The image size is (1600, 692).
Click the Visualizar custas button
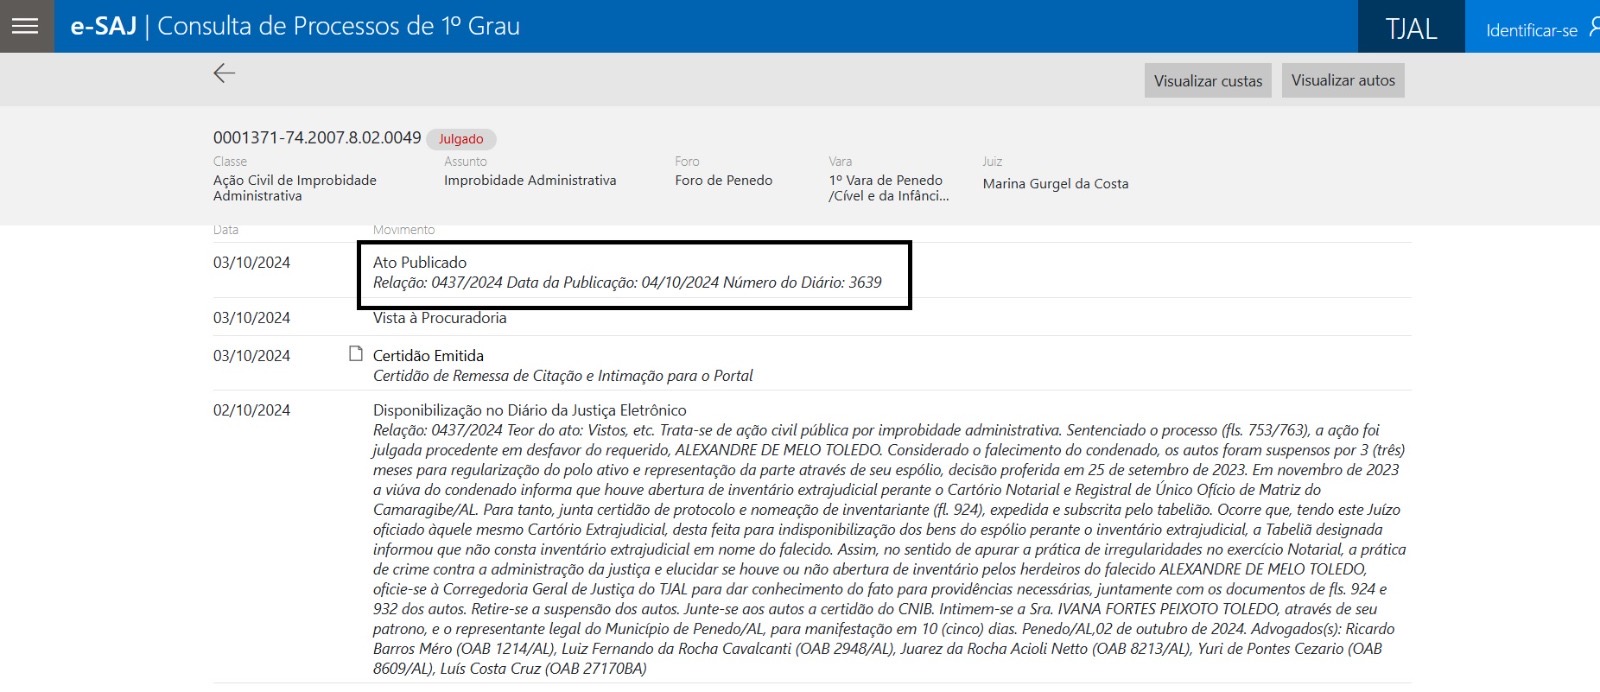[1207, 81]
